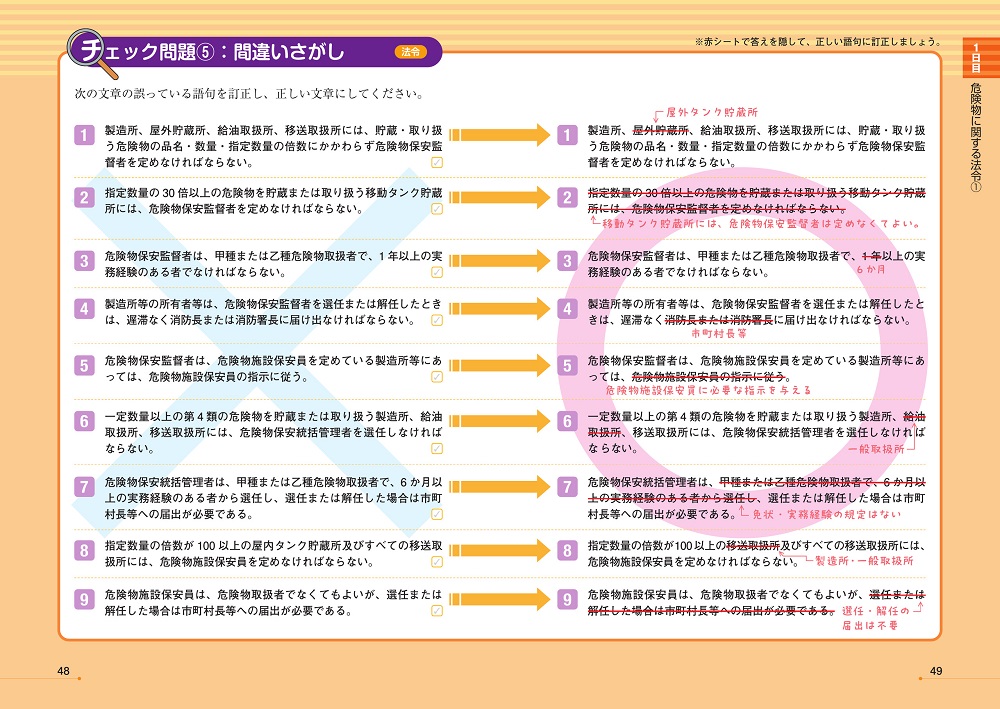Select the 危険物に関する法令① side tab text
This screenshot has width=1000, height=709.
pyautogui.click(x=976, y=136)
